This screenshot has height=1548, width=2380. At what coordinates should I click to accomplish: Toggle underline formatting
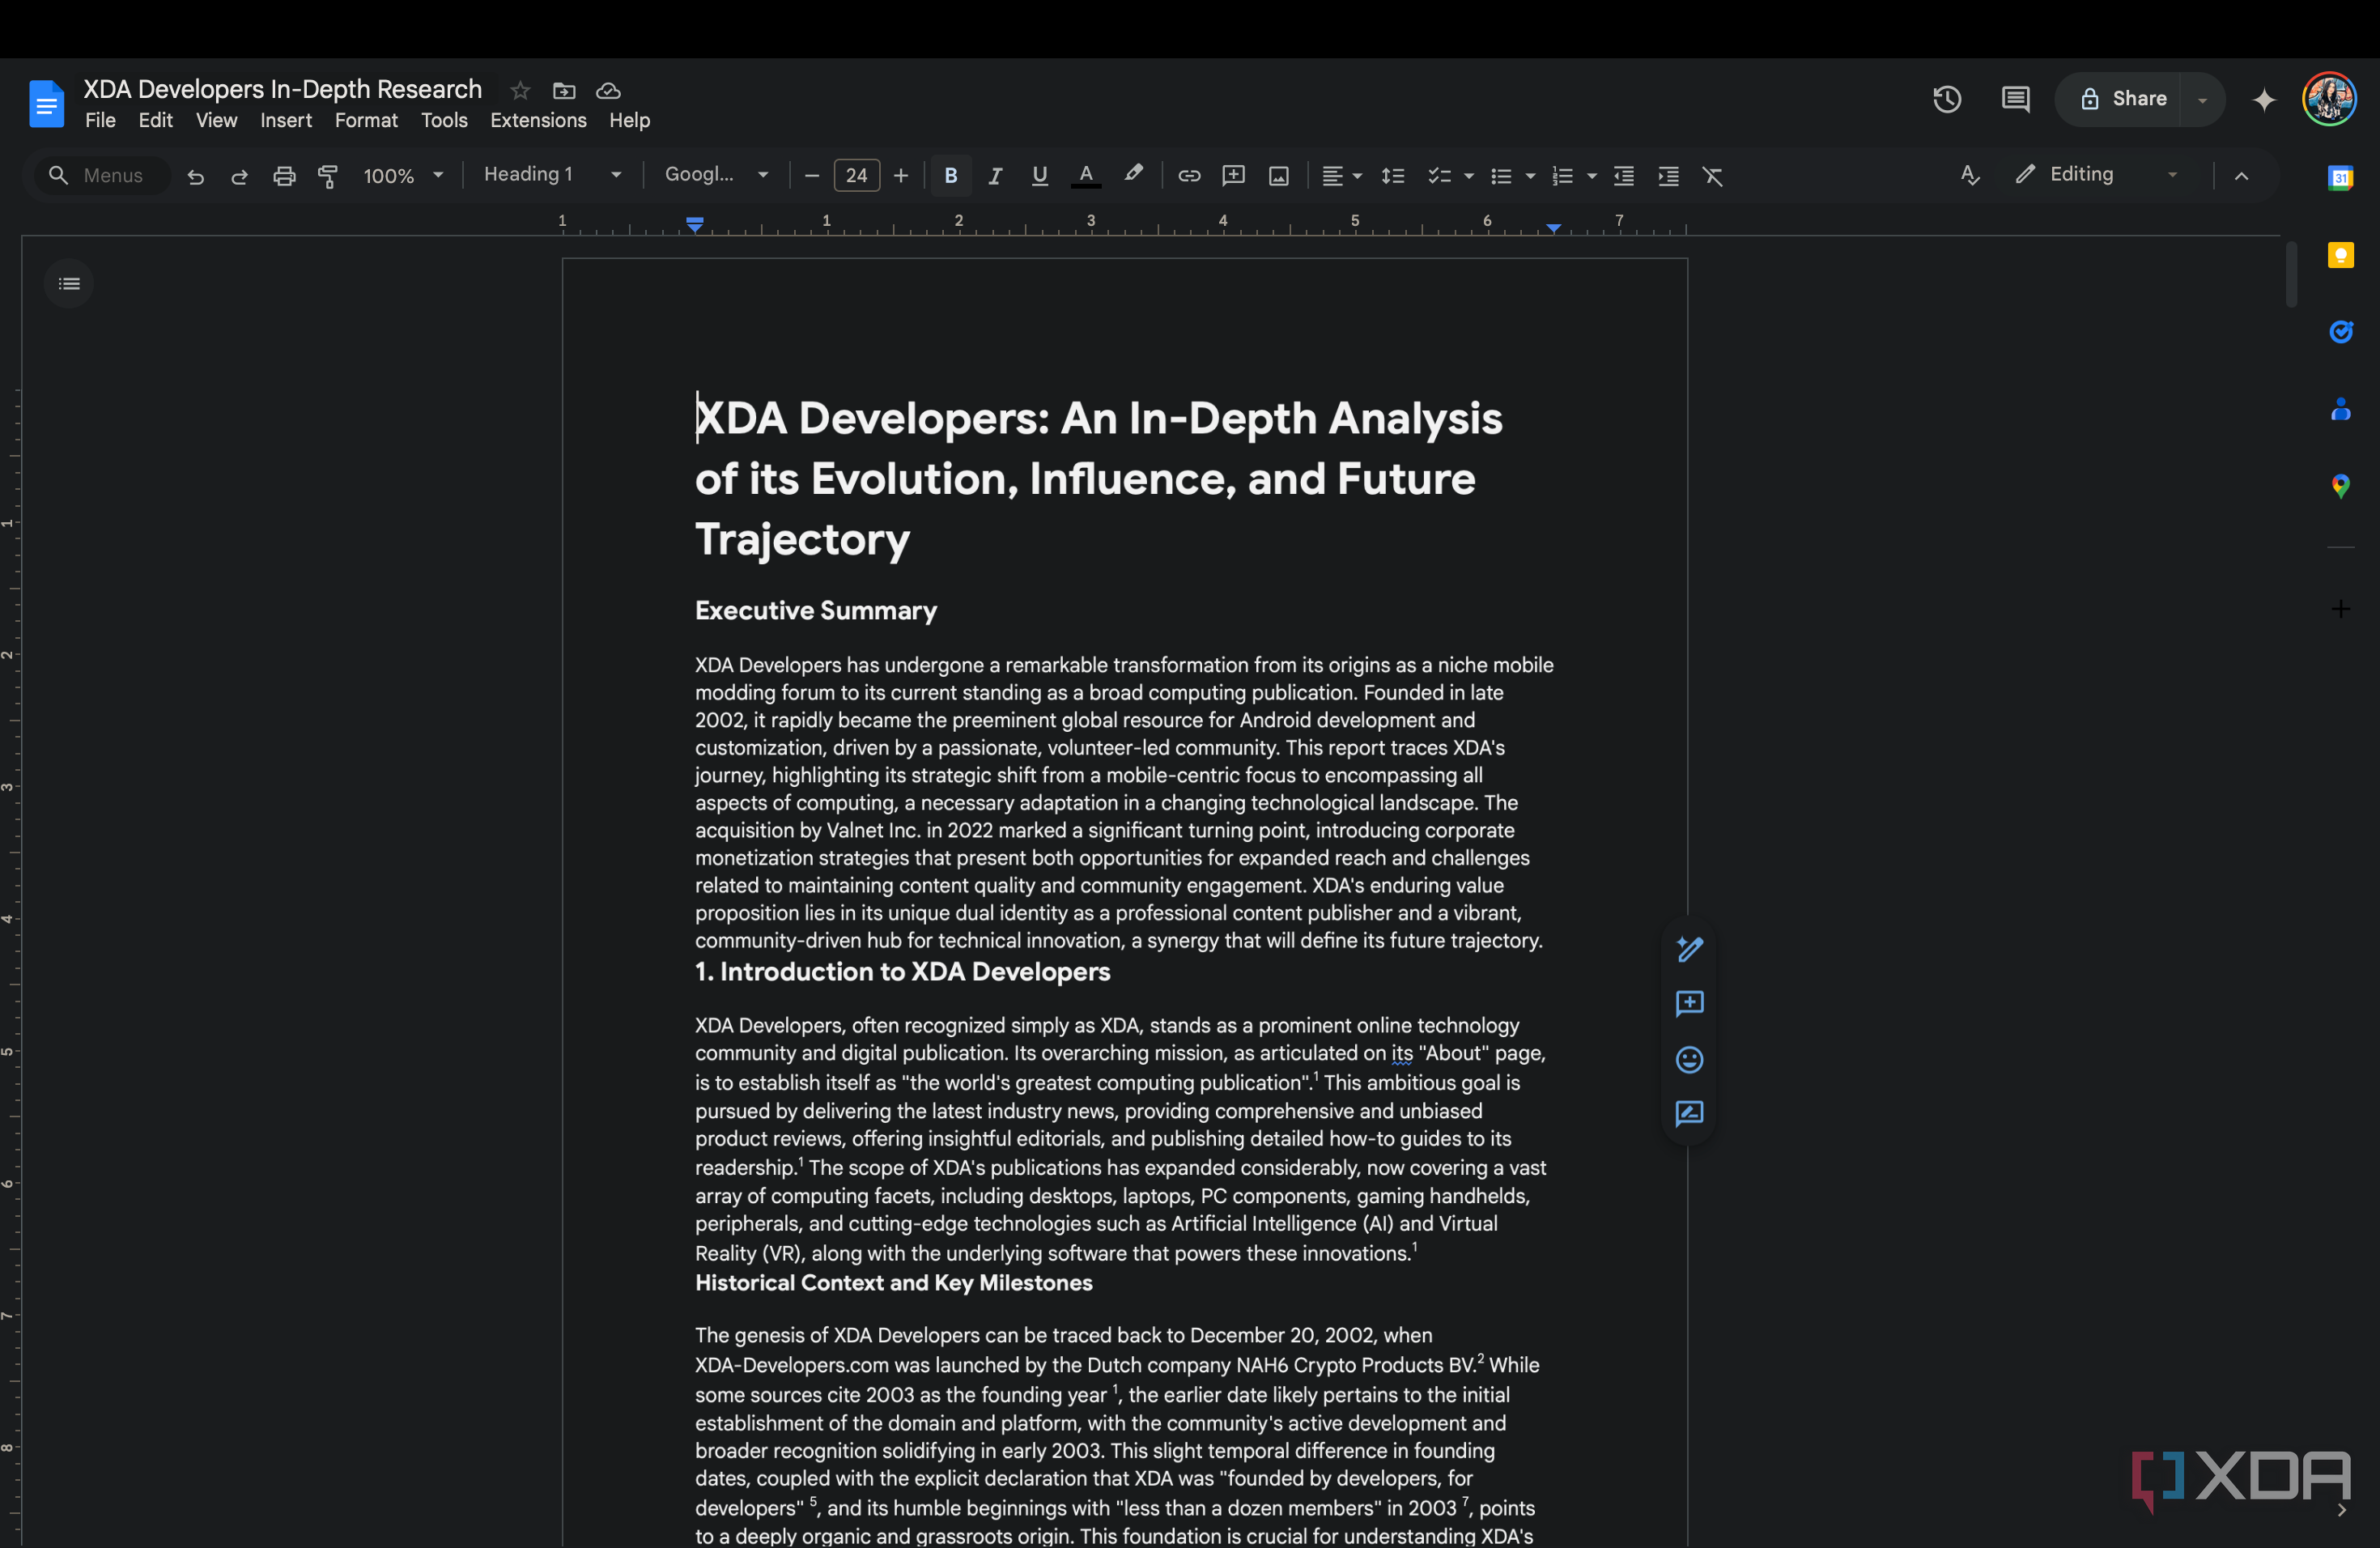1040,176
